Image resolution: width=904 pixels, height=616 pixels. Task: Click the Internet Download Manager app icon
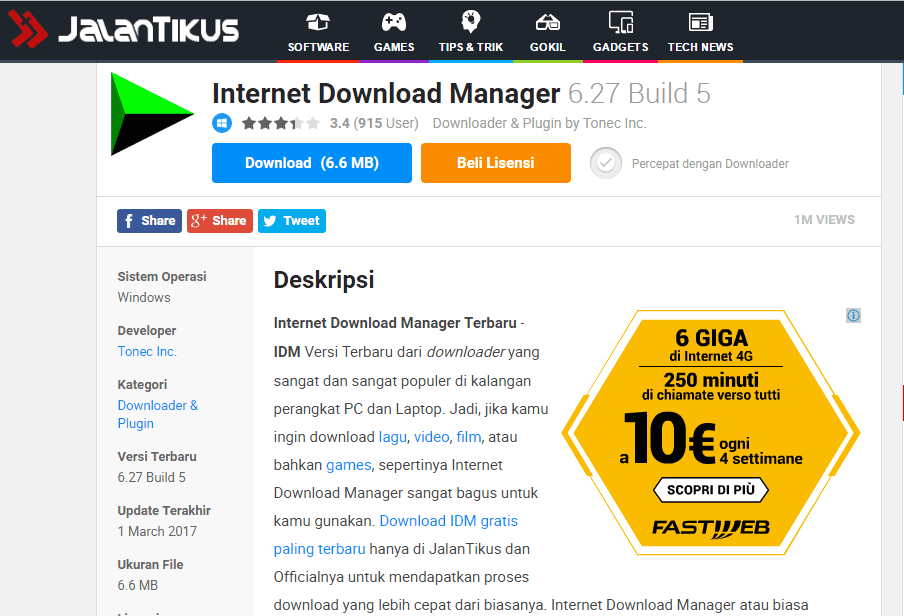[x=152, y=114]
